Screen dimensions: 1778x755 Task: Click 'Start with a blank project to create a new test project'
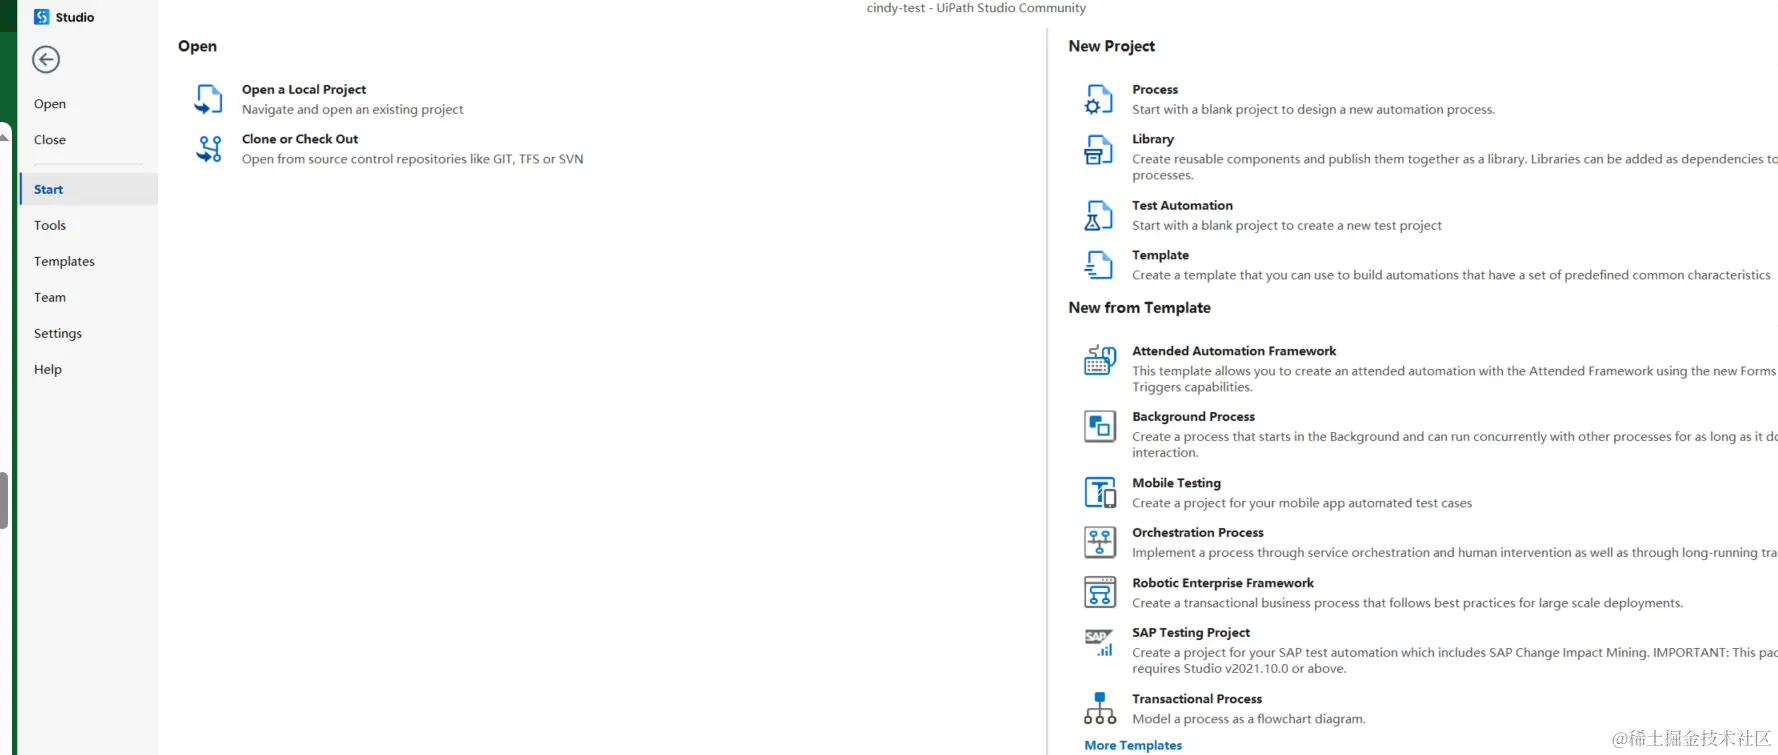click(1287, 226)
